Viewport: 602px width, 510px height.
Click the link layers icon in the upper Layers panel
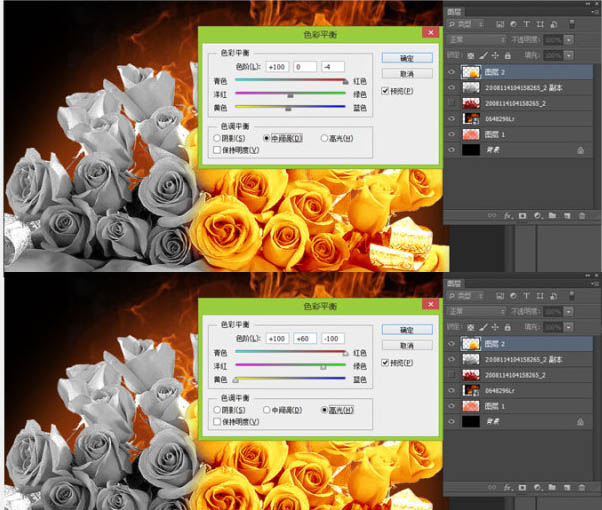coord(492,215)
